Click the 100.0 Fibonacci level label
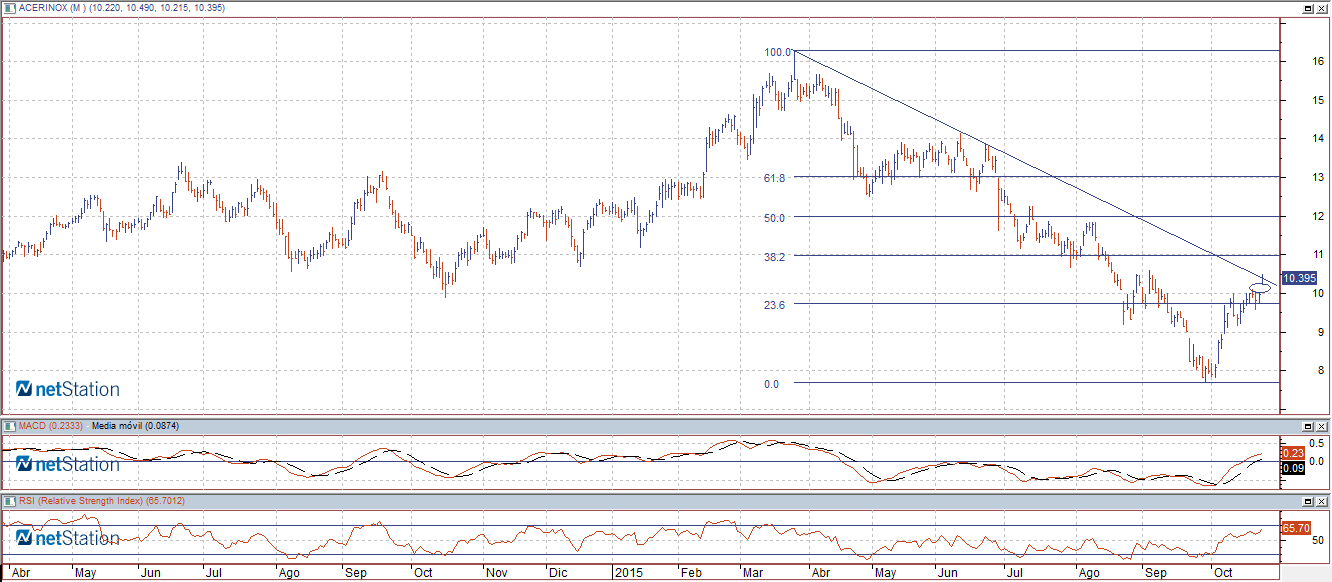This screenshot has width=1332, height=582. tap(777, 51)
